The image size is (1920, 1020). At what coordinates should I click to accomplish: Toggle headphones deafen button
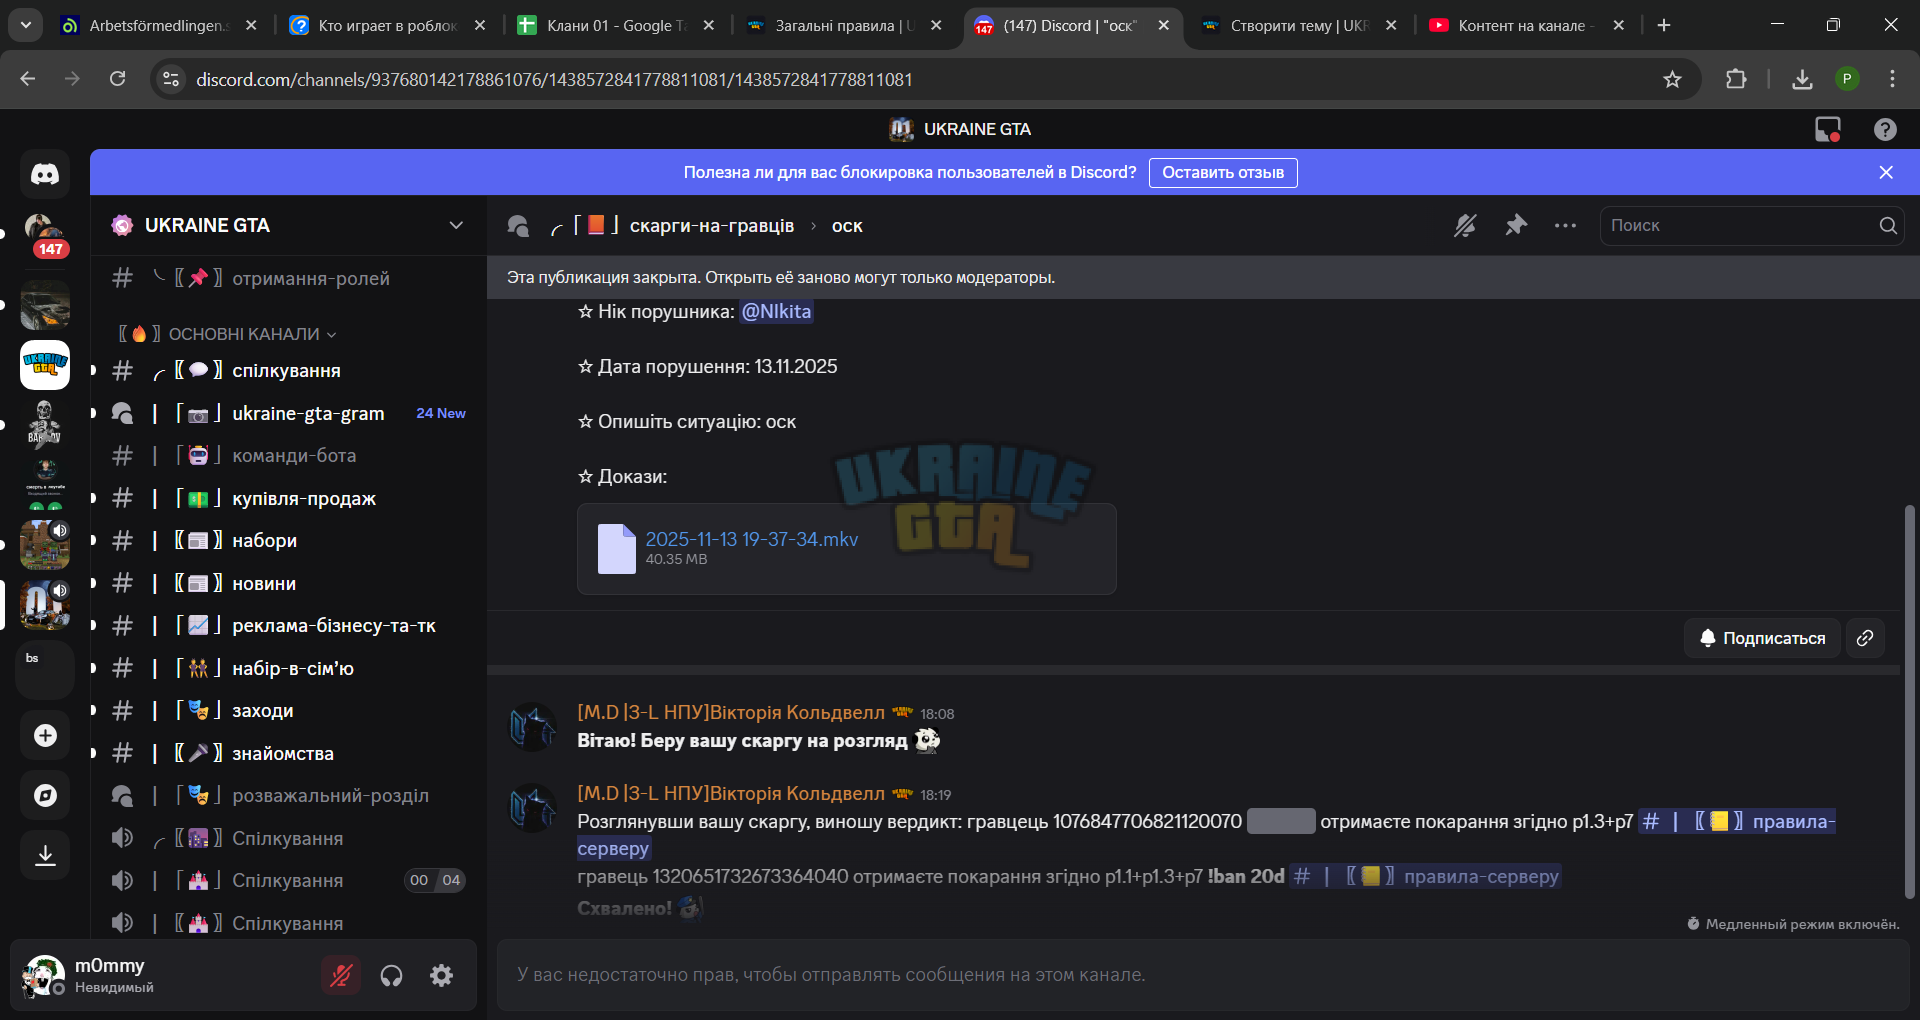coord(391,975)
